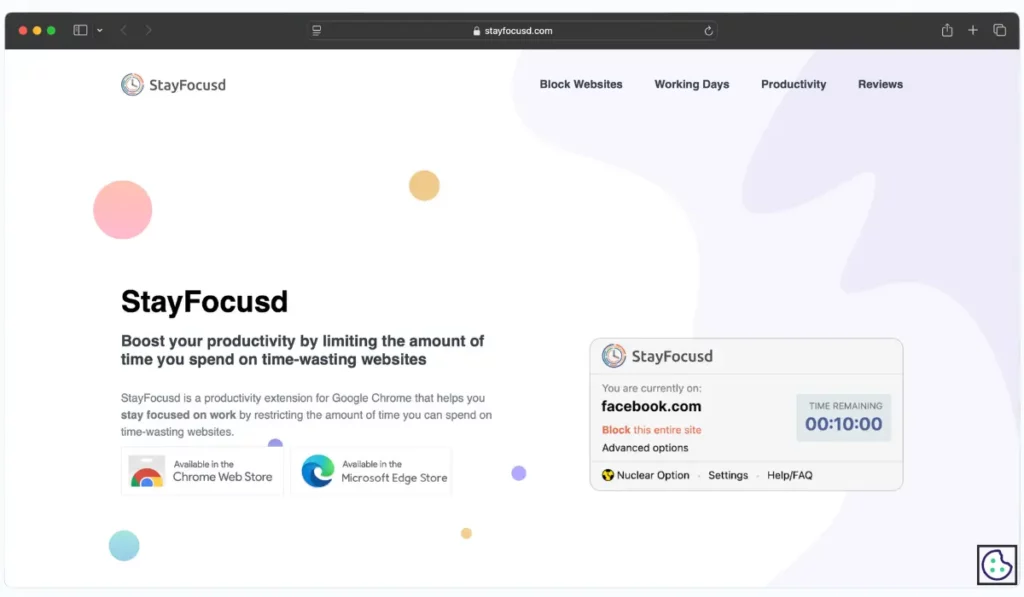The height and width of the screenshot is (597, 1024).
Task: Select the stayfocusd.com address bar
Action: [x=513, y=31]
